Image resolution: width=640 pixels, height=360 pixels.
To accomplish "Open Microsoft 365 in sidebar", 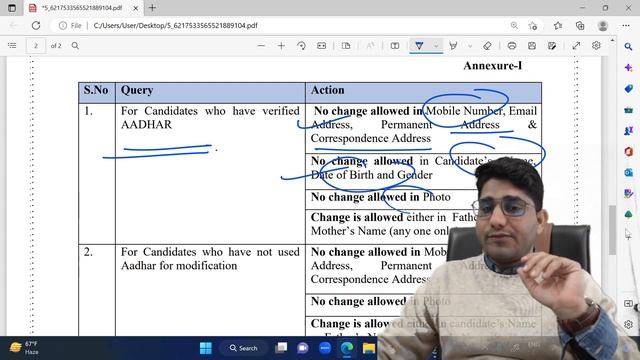I will tap(628, 151).
